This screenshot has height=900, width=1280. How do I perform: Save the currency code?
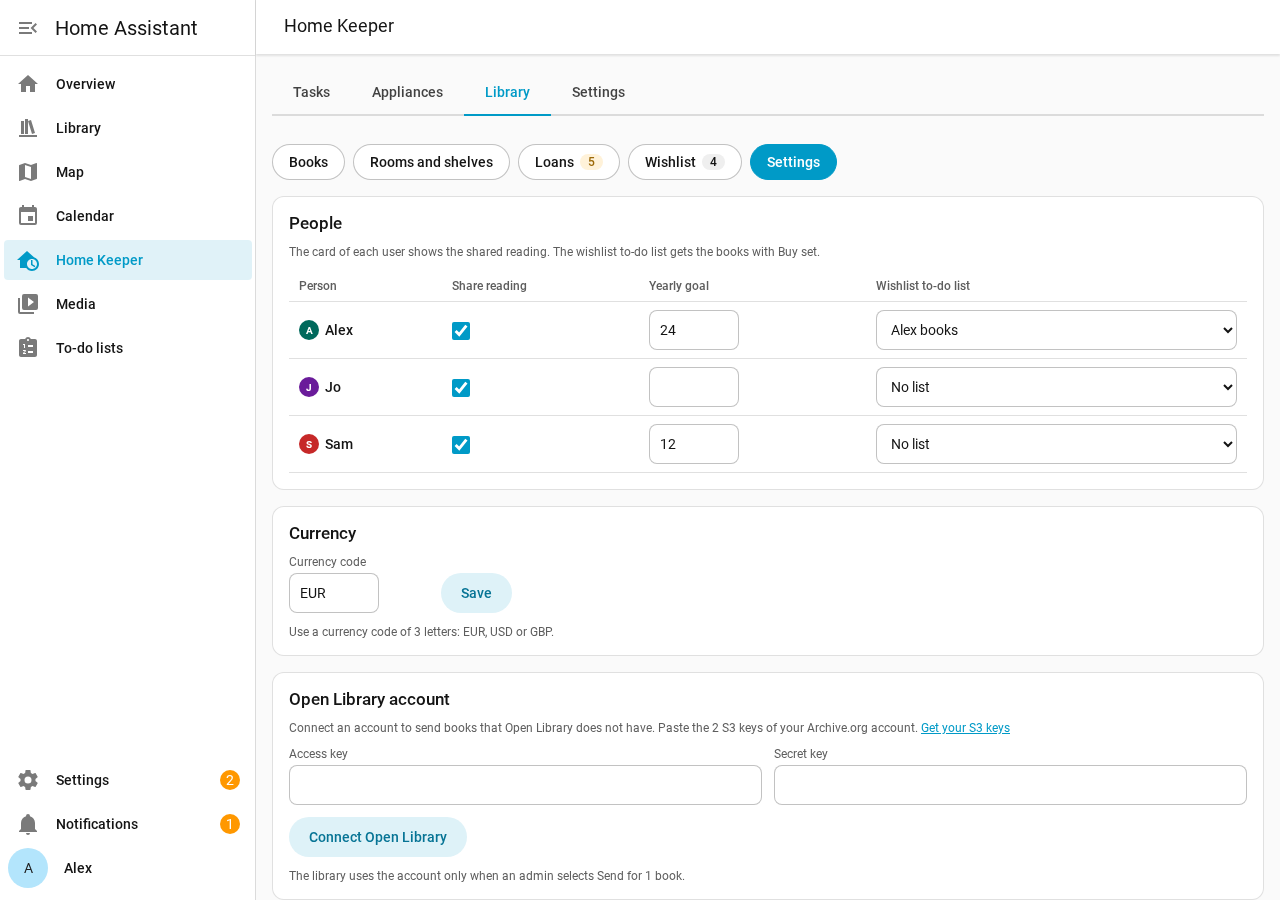coord(476,593)
